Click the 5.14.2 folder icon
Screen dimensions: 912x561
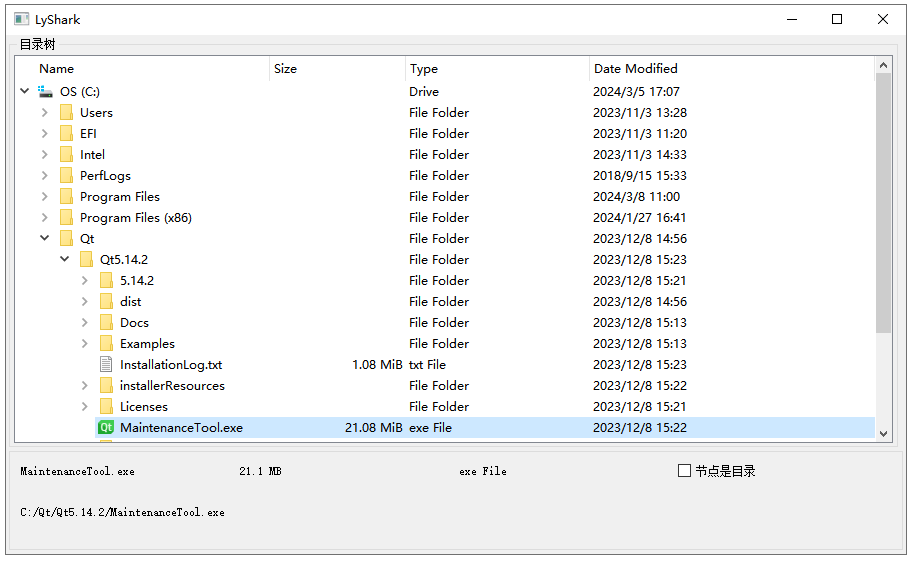[106, 280]
